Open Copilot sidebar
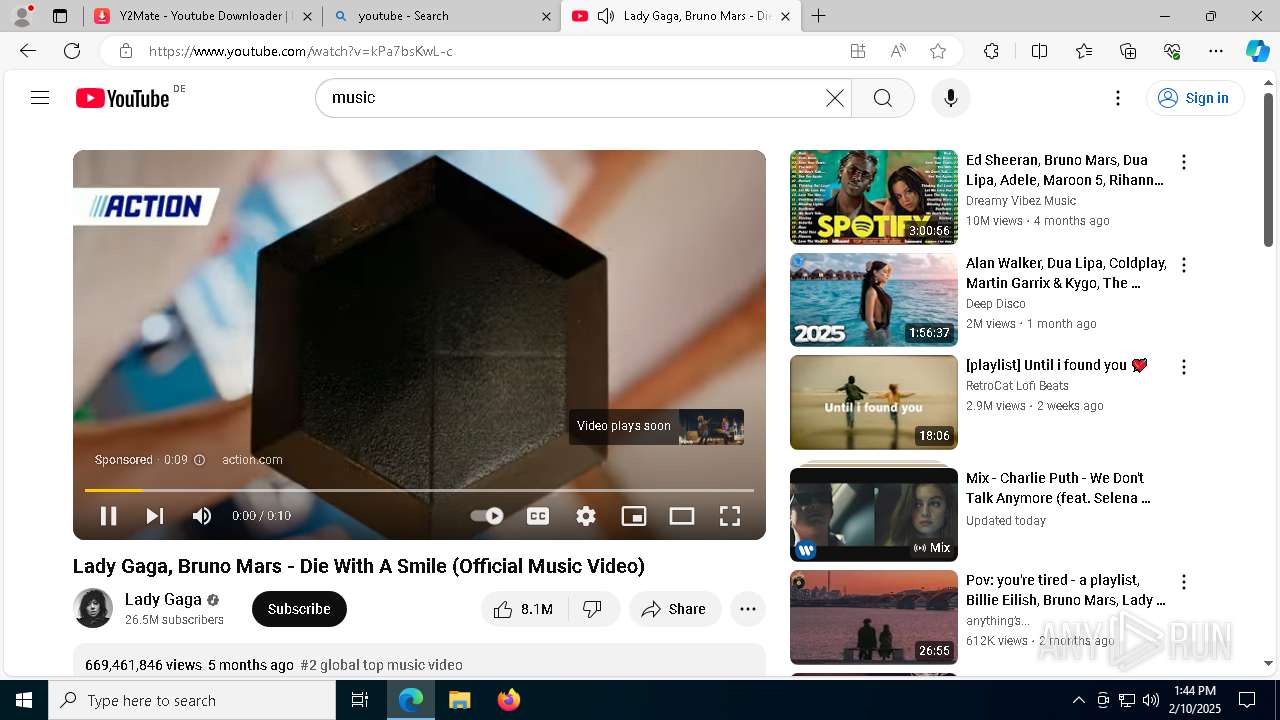Screen dimensions: 1280x720 click(1257, 51)
